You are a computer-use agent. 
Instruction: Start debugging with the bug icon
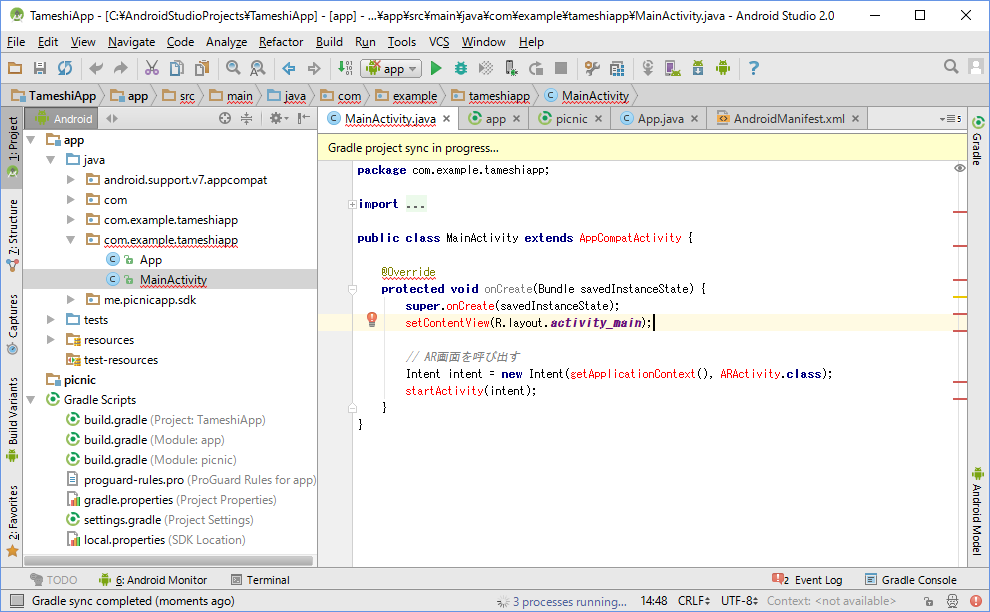(461, 68)
